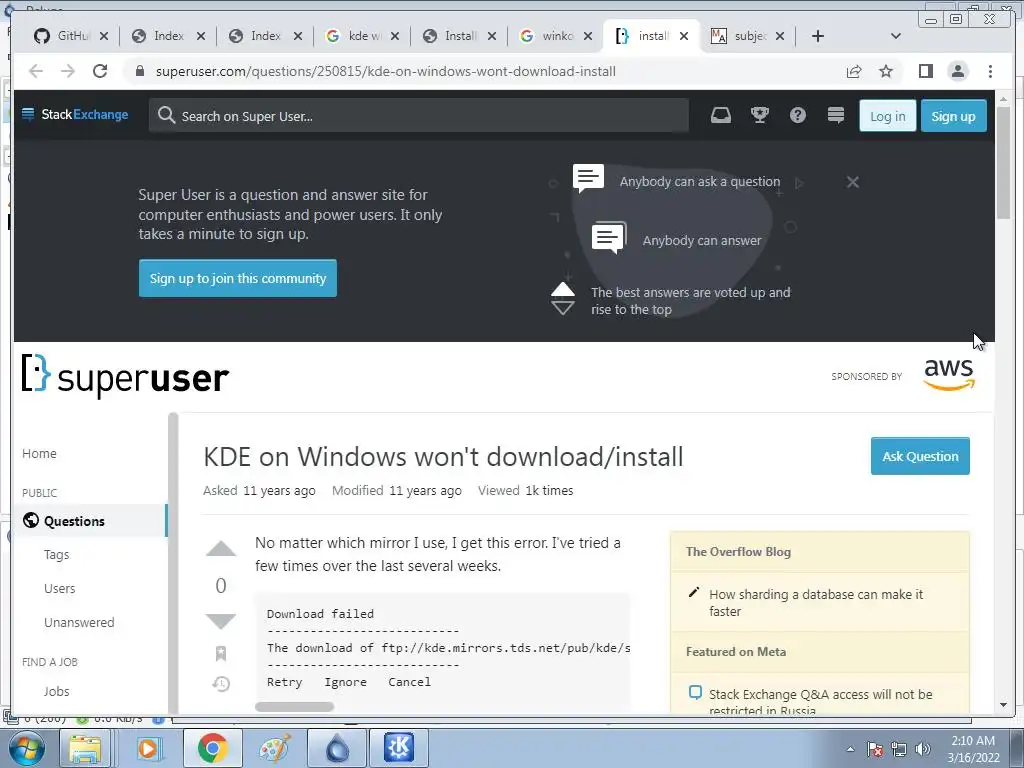Close the GitHub tab
Viewport: 1024px width, 768px height.
[104, 36]
